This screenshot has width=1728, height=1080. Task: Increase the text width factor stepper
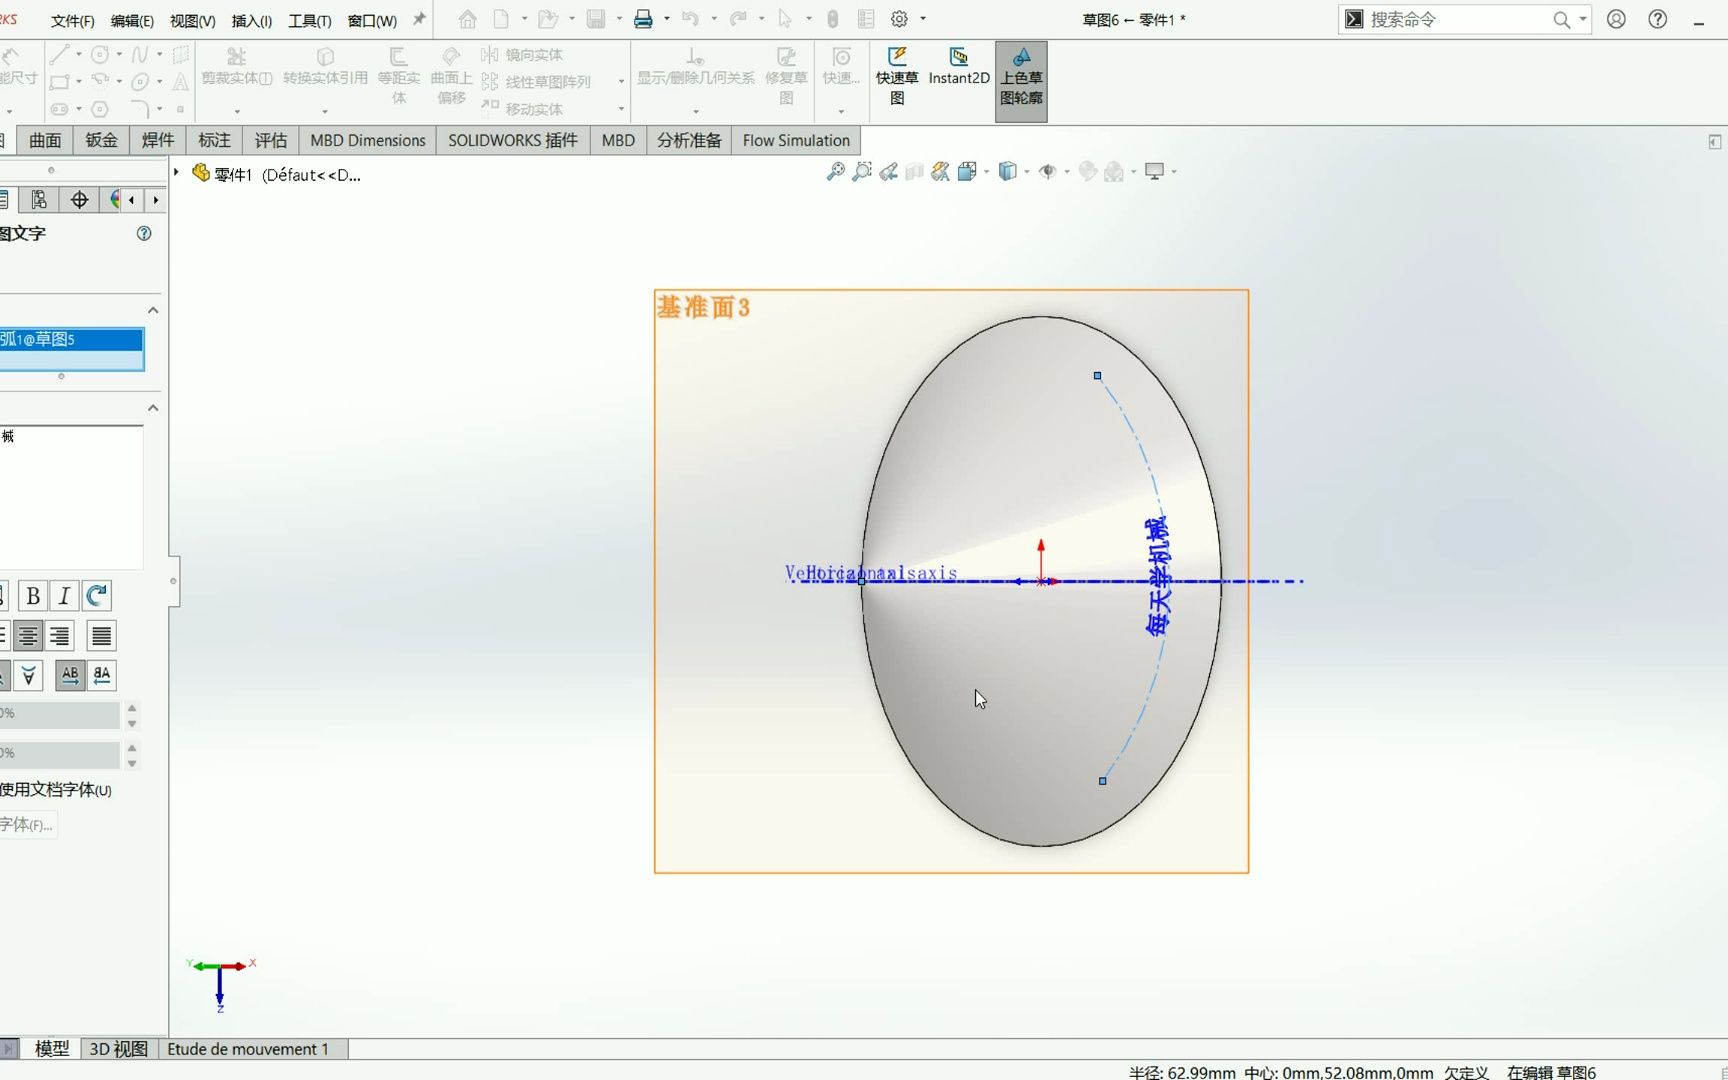(x=131, y=708)
